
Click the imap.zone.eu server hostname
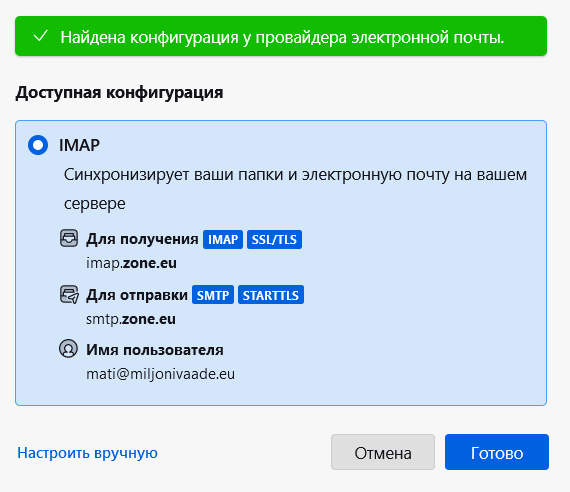click(x=131, y=263)
